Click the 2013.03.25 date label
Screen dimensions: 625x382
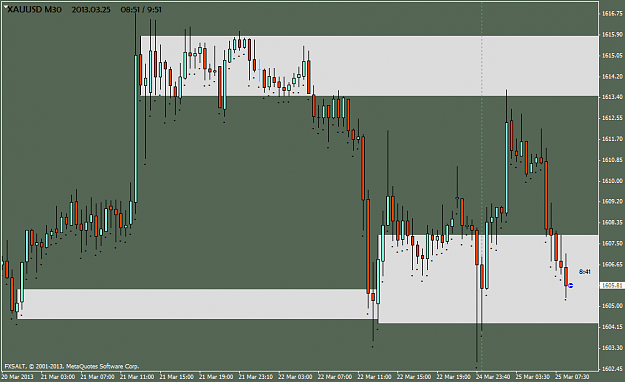pos(91,10)
